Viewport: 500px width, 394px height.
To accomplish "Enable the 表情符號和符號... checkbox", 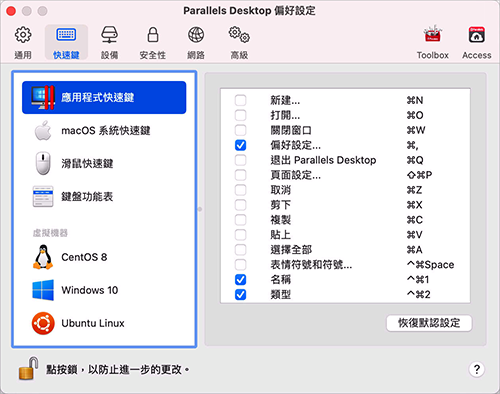I will coord(240,264).
